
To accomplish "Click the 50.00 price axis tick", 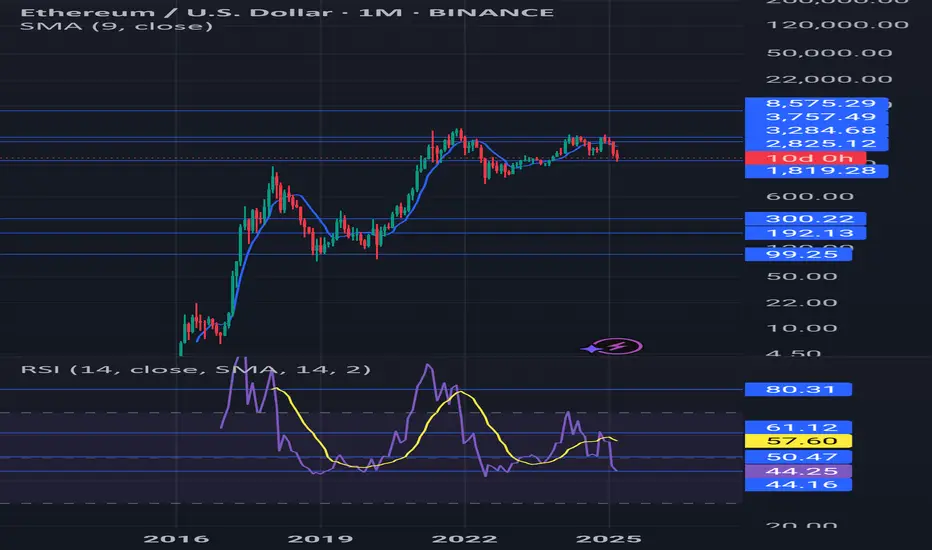I will (802, 276).
